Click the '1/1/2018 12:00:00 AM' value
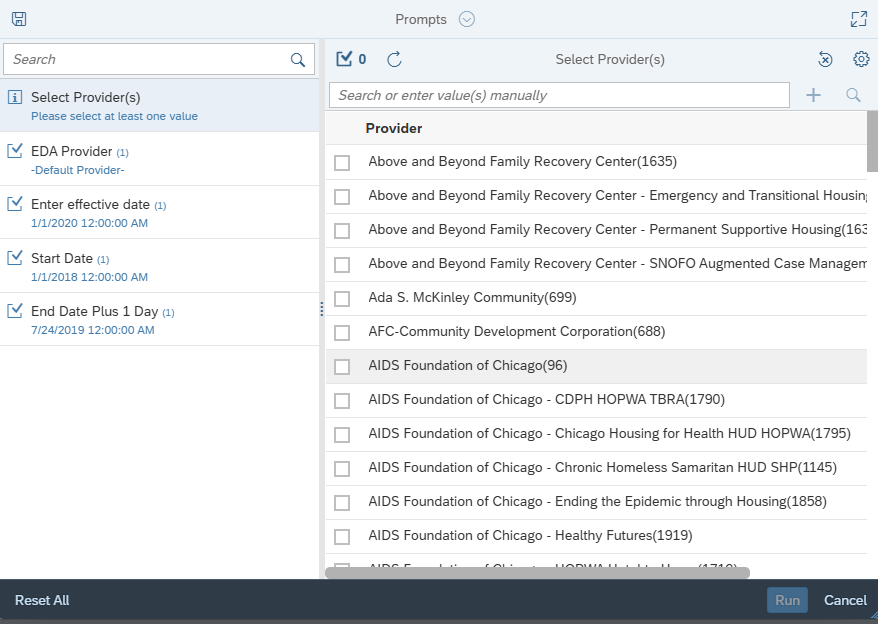This screenshot has height=624, width=878. (90, 277)
